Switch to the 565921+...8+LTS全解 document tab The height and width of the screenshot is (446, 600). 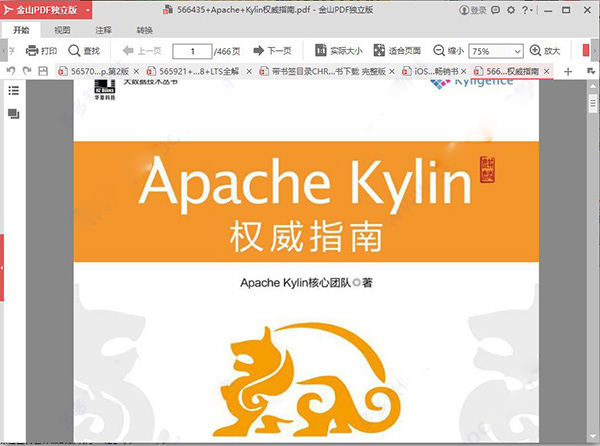(x=194, y=71)
